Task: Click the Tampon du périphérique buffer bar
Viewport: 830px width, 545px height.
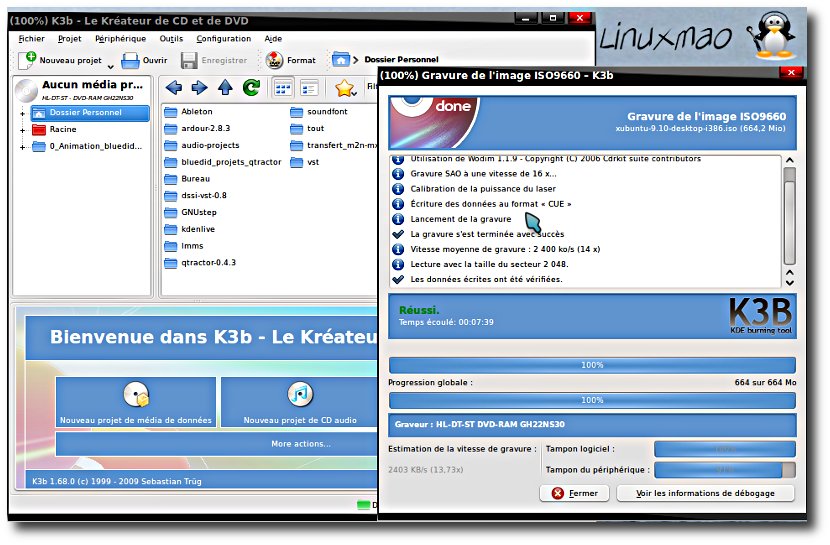Action: [725, 469]
